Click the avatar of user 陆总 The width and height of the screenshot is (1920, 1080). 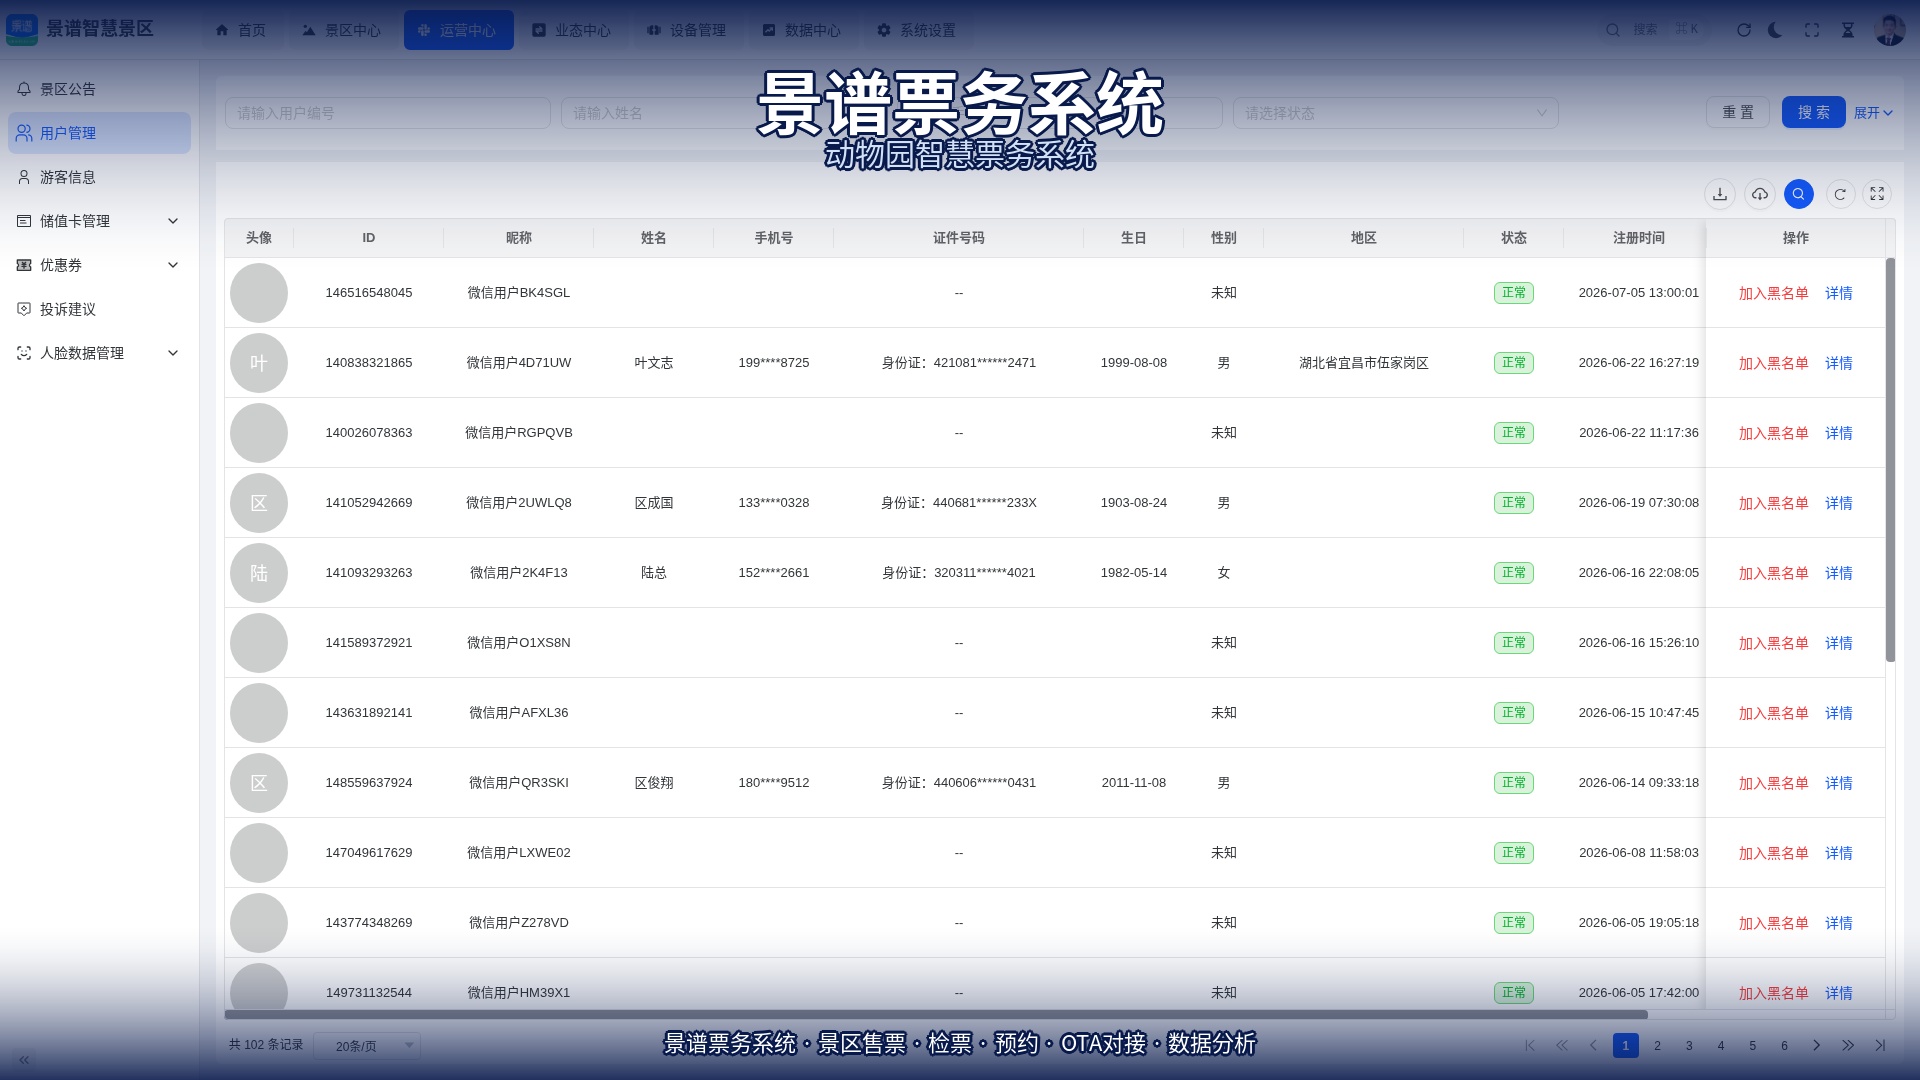coord(259,573)
